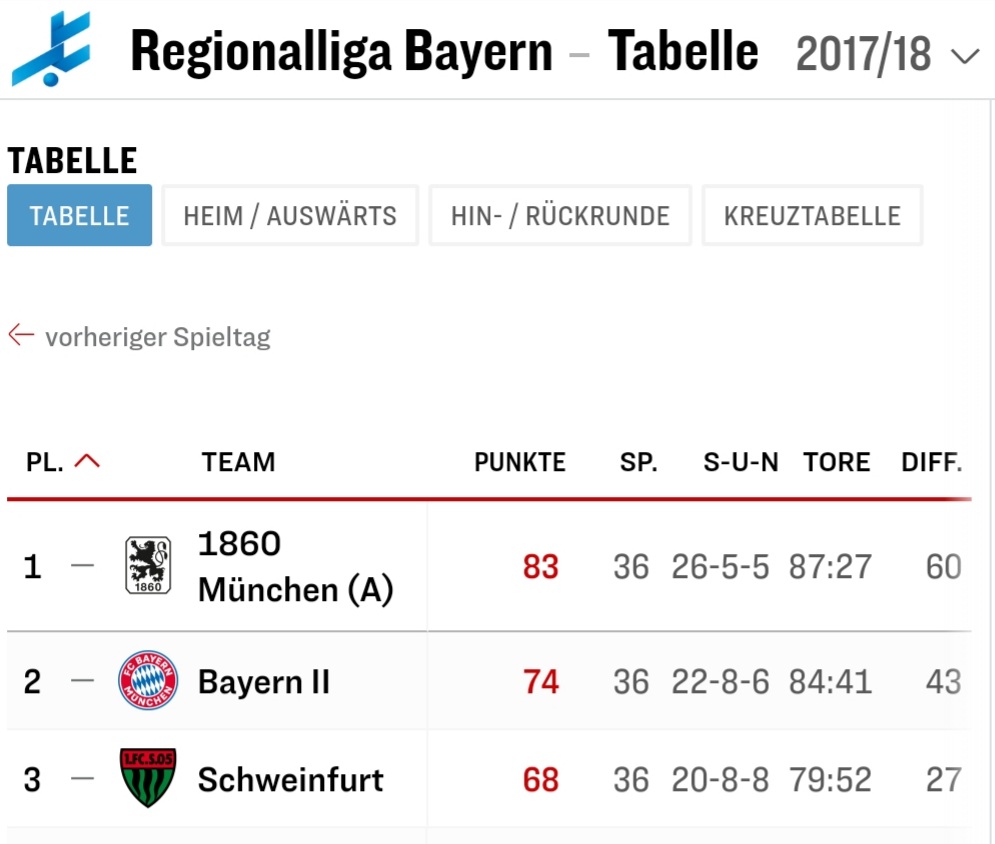Click the FC Bayern München crest
This screenshot has width=995, height=844.
148,680
